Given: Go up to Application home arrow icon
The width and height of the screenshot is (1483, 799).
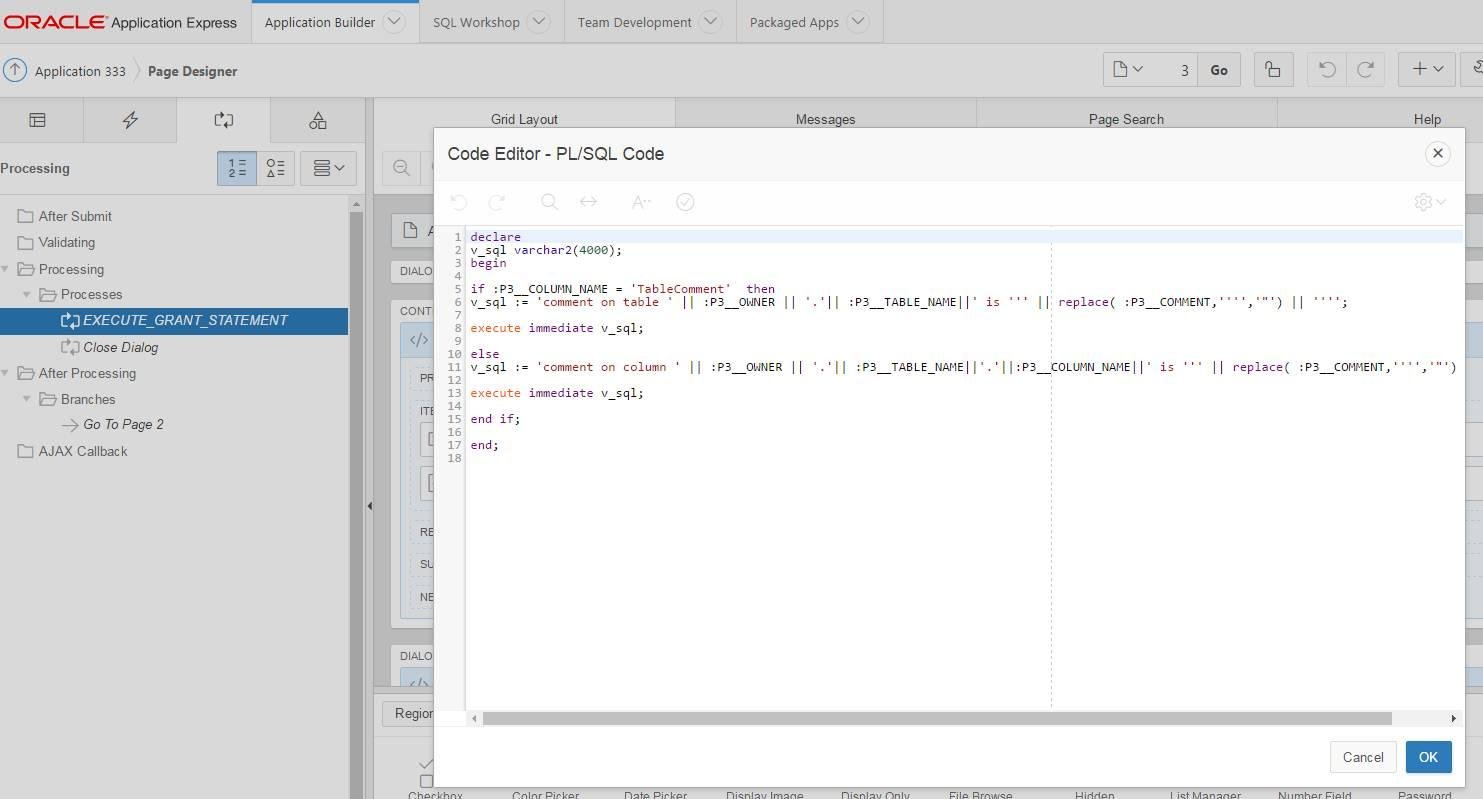Looking at the screenshot, I should [x=15, y=71].
